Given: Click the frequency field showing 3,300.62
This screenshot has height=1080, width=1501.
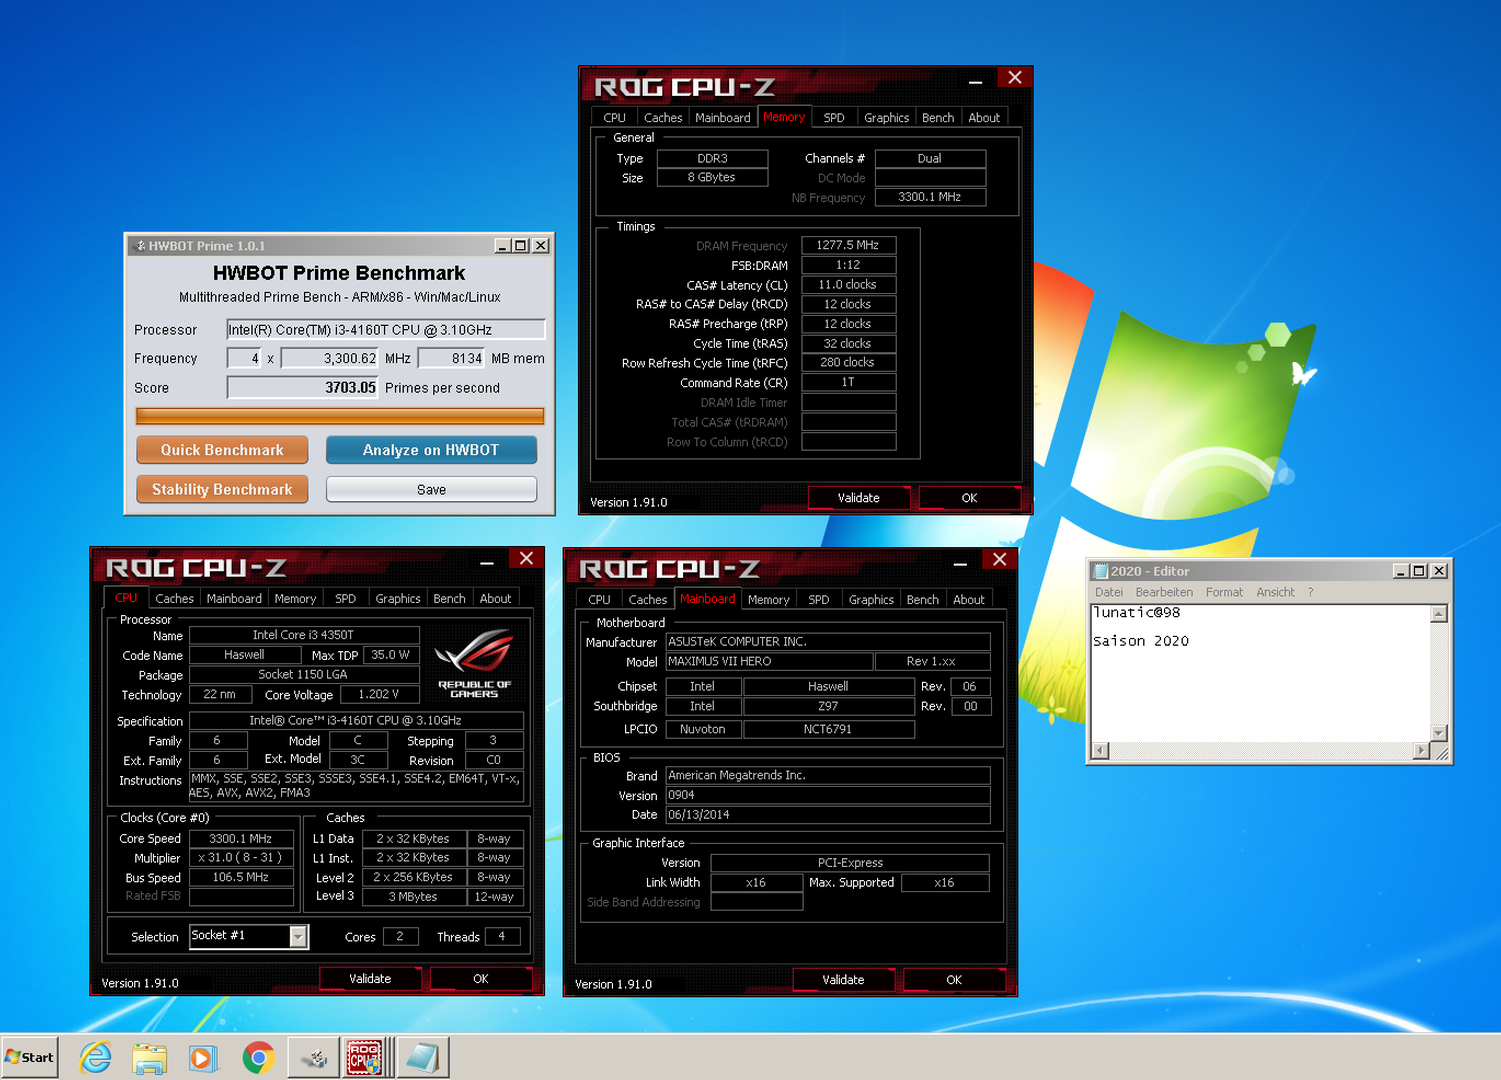Looking at the screenshot, I should tap(330, 358).
